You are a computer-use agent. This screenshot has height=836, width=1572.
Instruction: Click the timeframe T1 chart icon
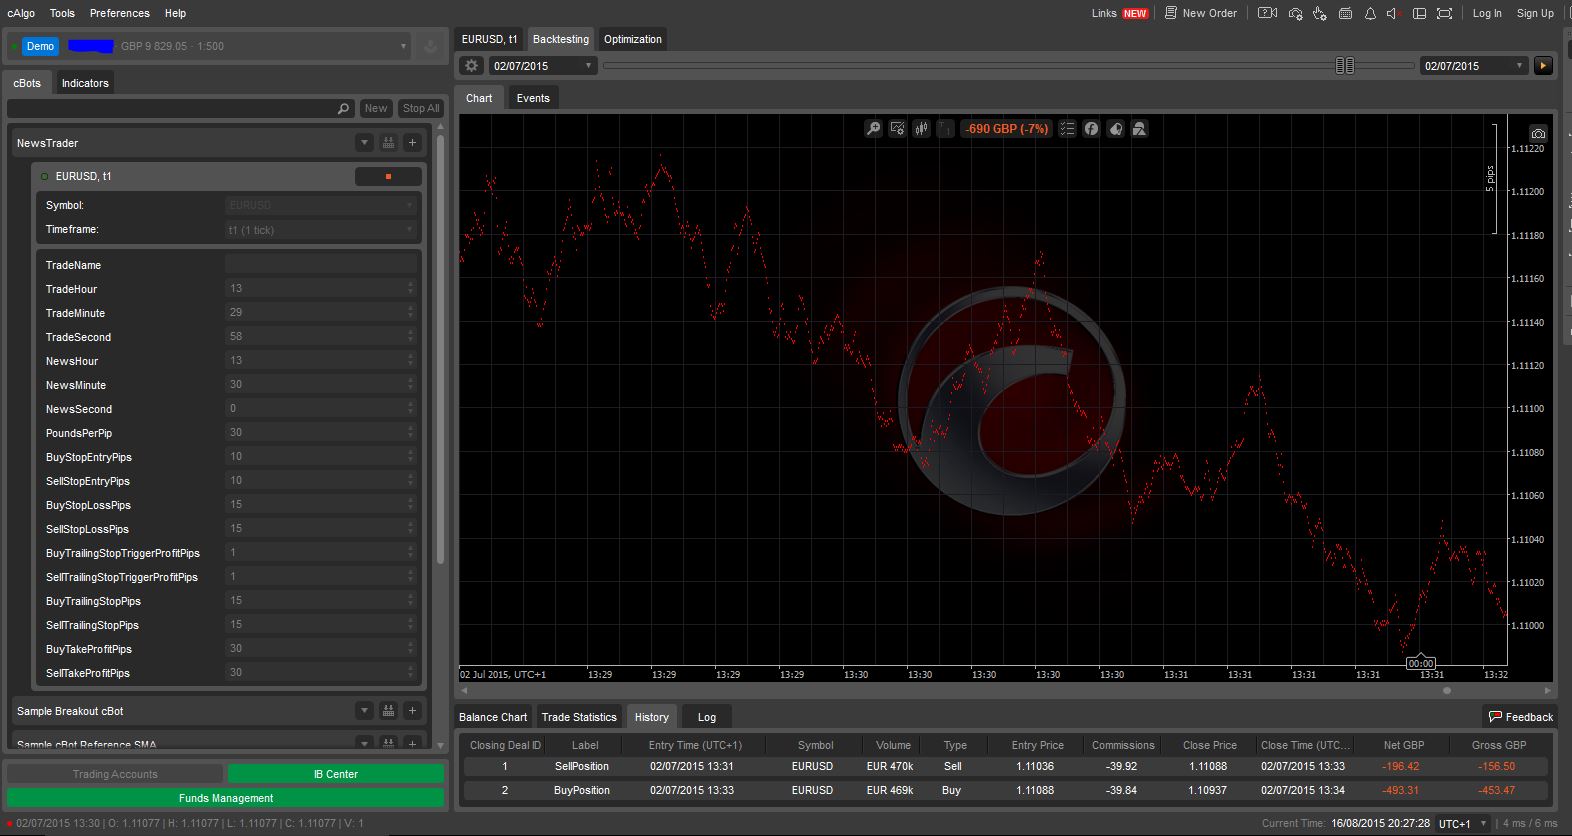point(945,128)
